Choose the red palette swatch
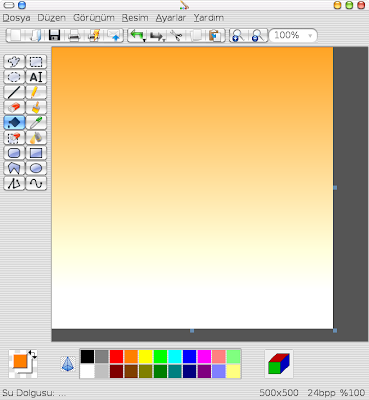 [x=116, y=356]
